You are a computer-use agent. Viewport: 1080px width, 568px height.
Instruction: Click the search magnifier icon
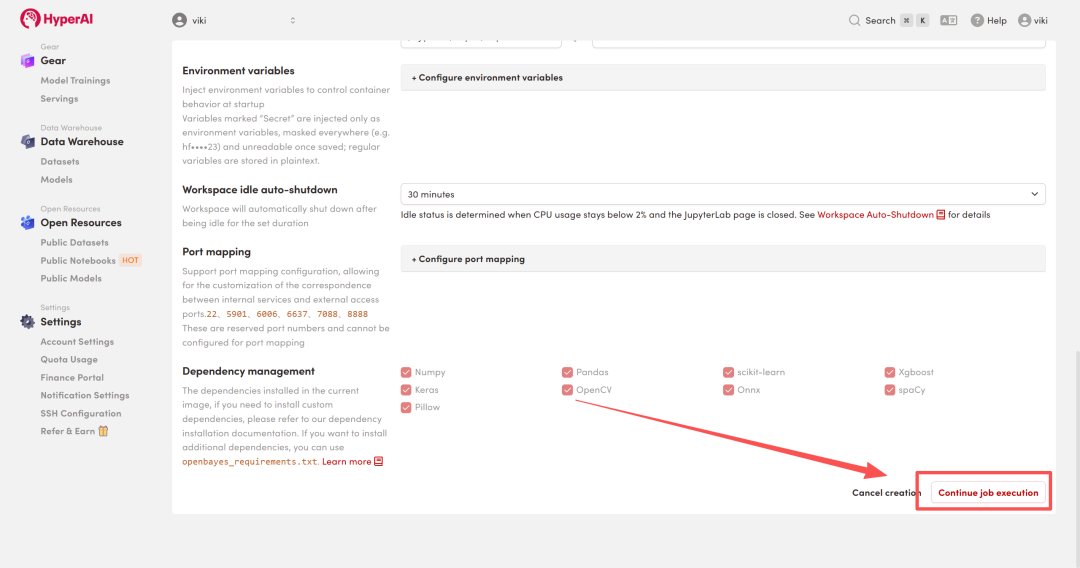[854, 21]
